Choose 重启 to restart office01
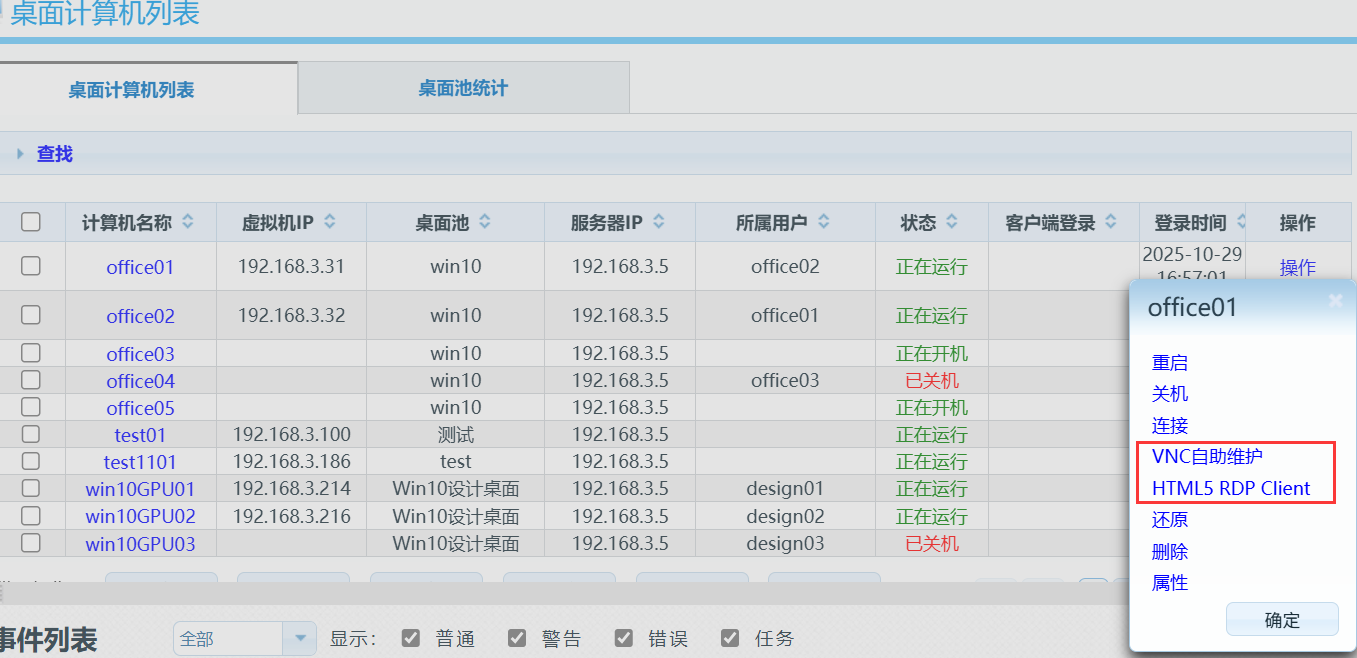Image resolution: width=1357 pixels, height=658 pixels. tap(1170, 363)
